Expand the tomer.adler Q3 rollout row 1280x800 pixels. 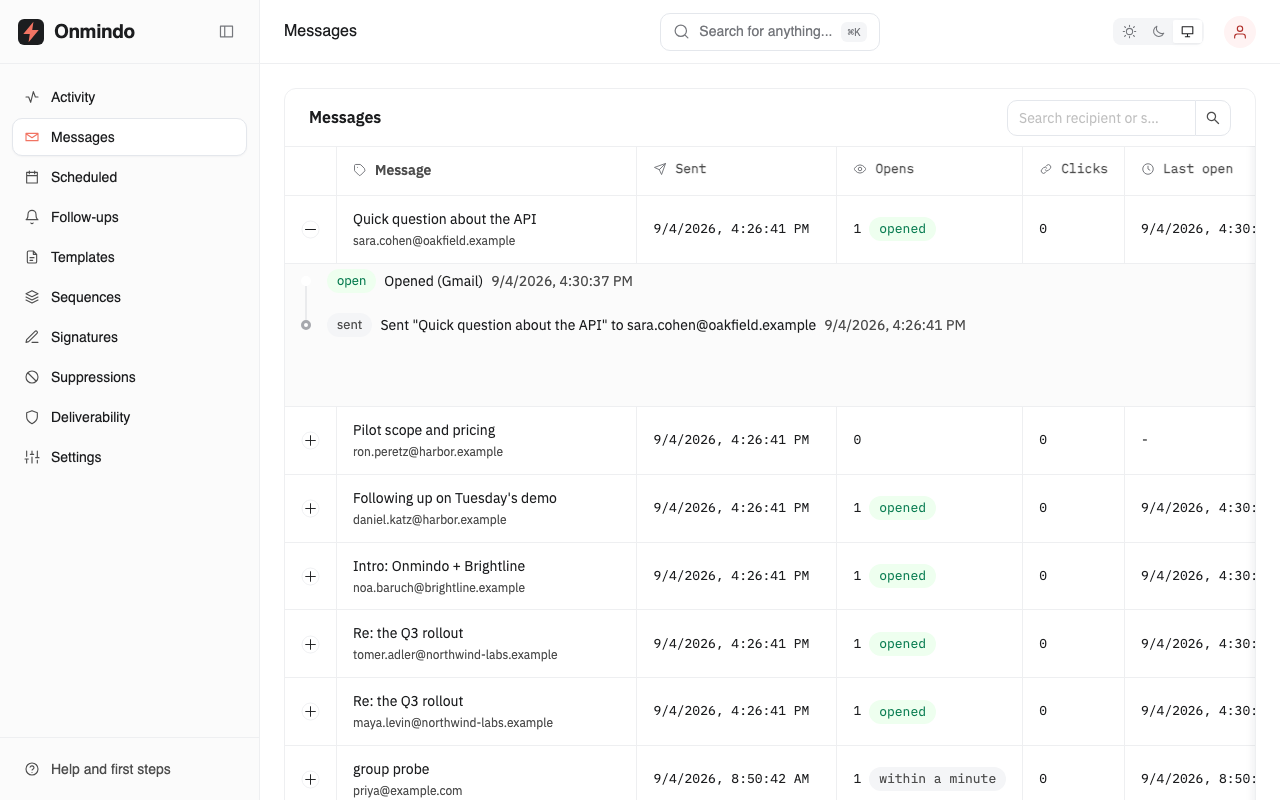point(310,644)
